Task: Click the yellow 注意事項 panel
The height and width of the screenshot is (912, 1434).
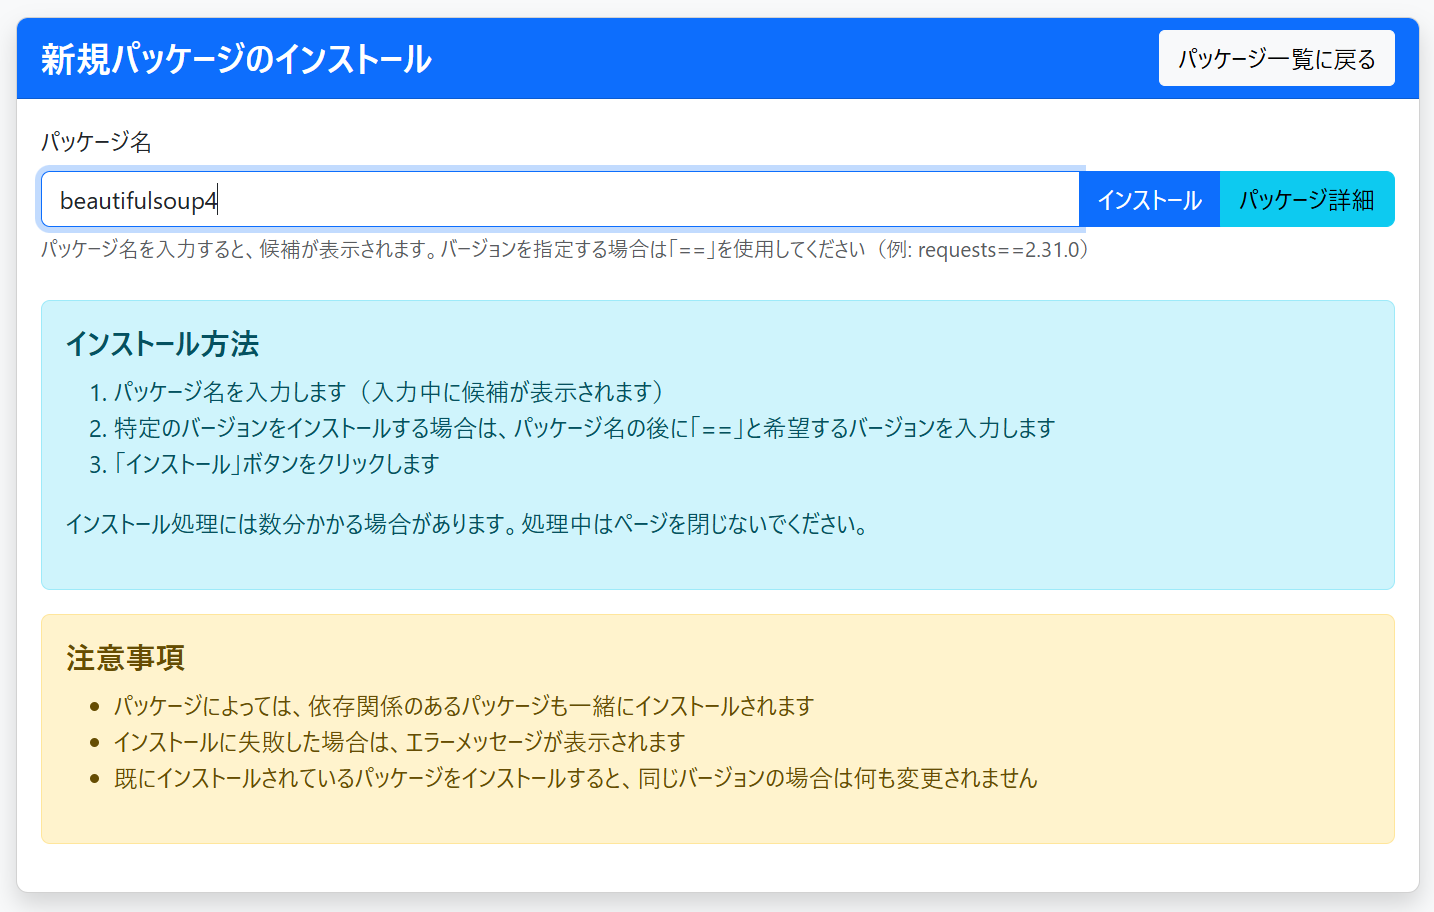Action: coord(717,820)
